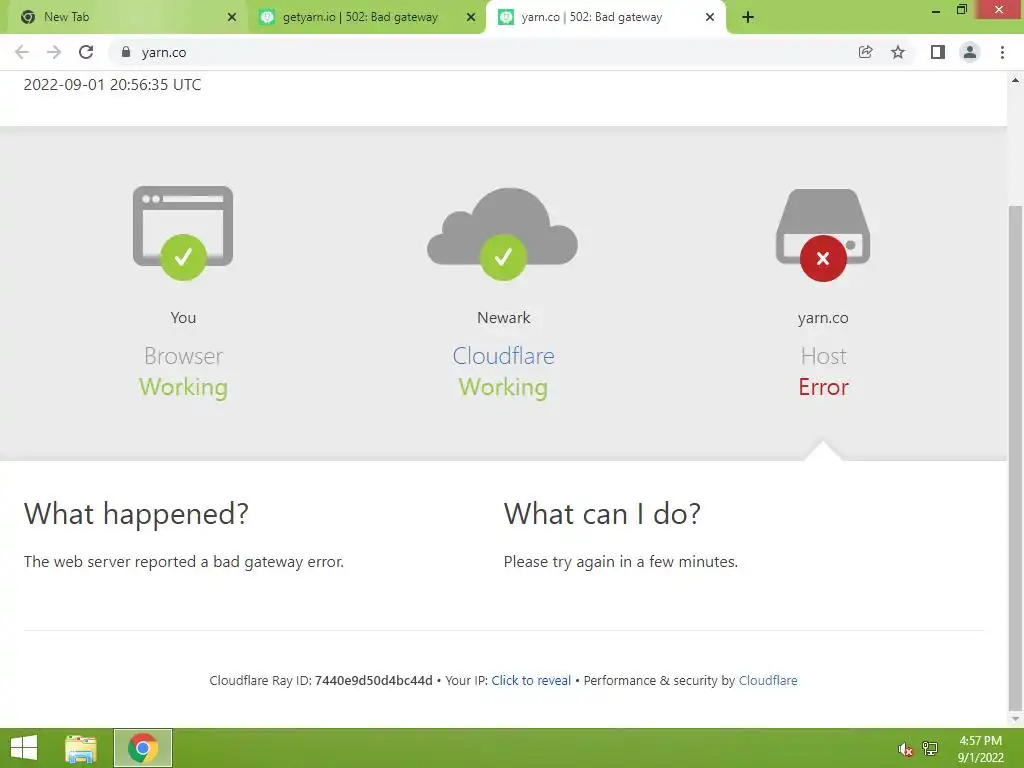The image size is (1024, 768).
Task: Switch to getyarn.io 502 tab
Action: point(366,17)
